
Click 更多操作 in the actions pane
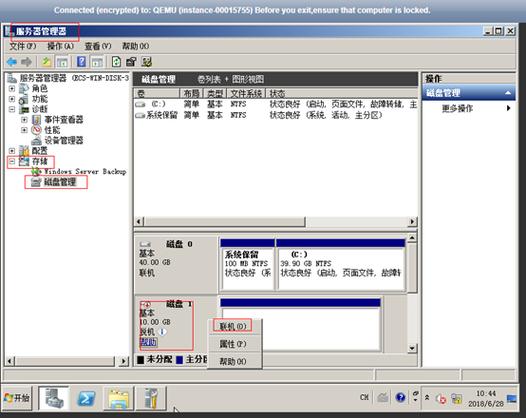pyautogui.click(x=457, y=108)
